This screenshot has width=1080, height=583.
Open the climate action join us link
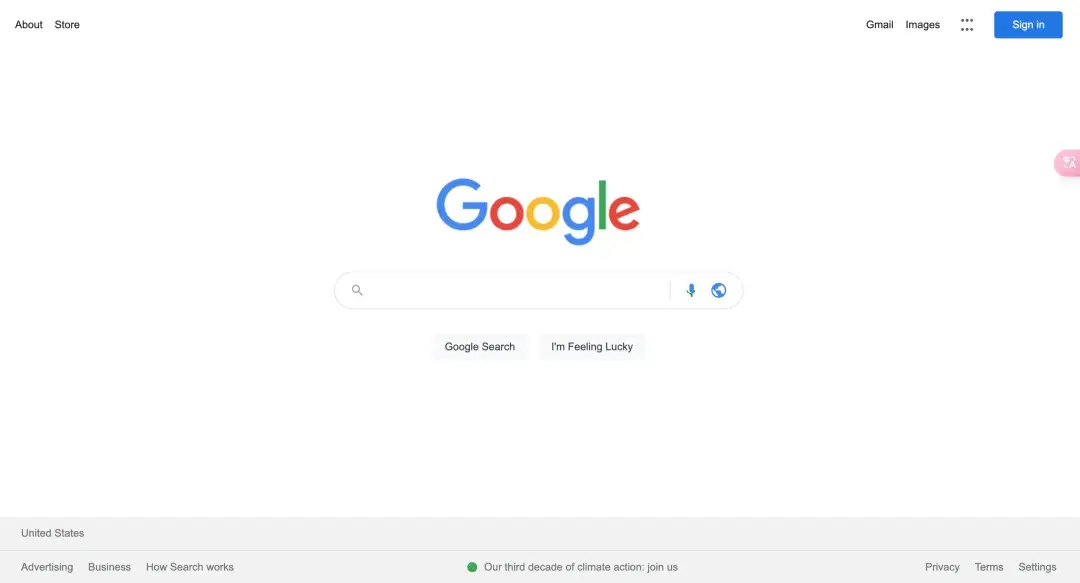(x=581, y=567)
